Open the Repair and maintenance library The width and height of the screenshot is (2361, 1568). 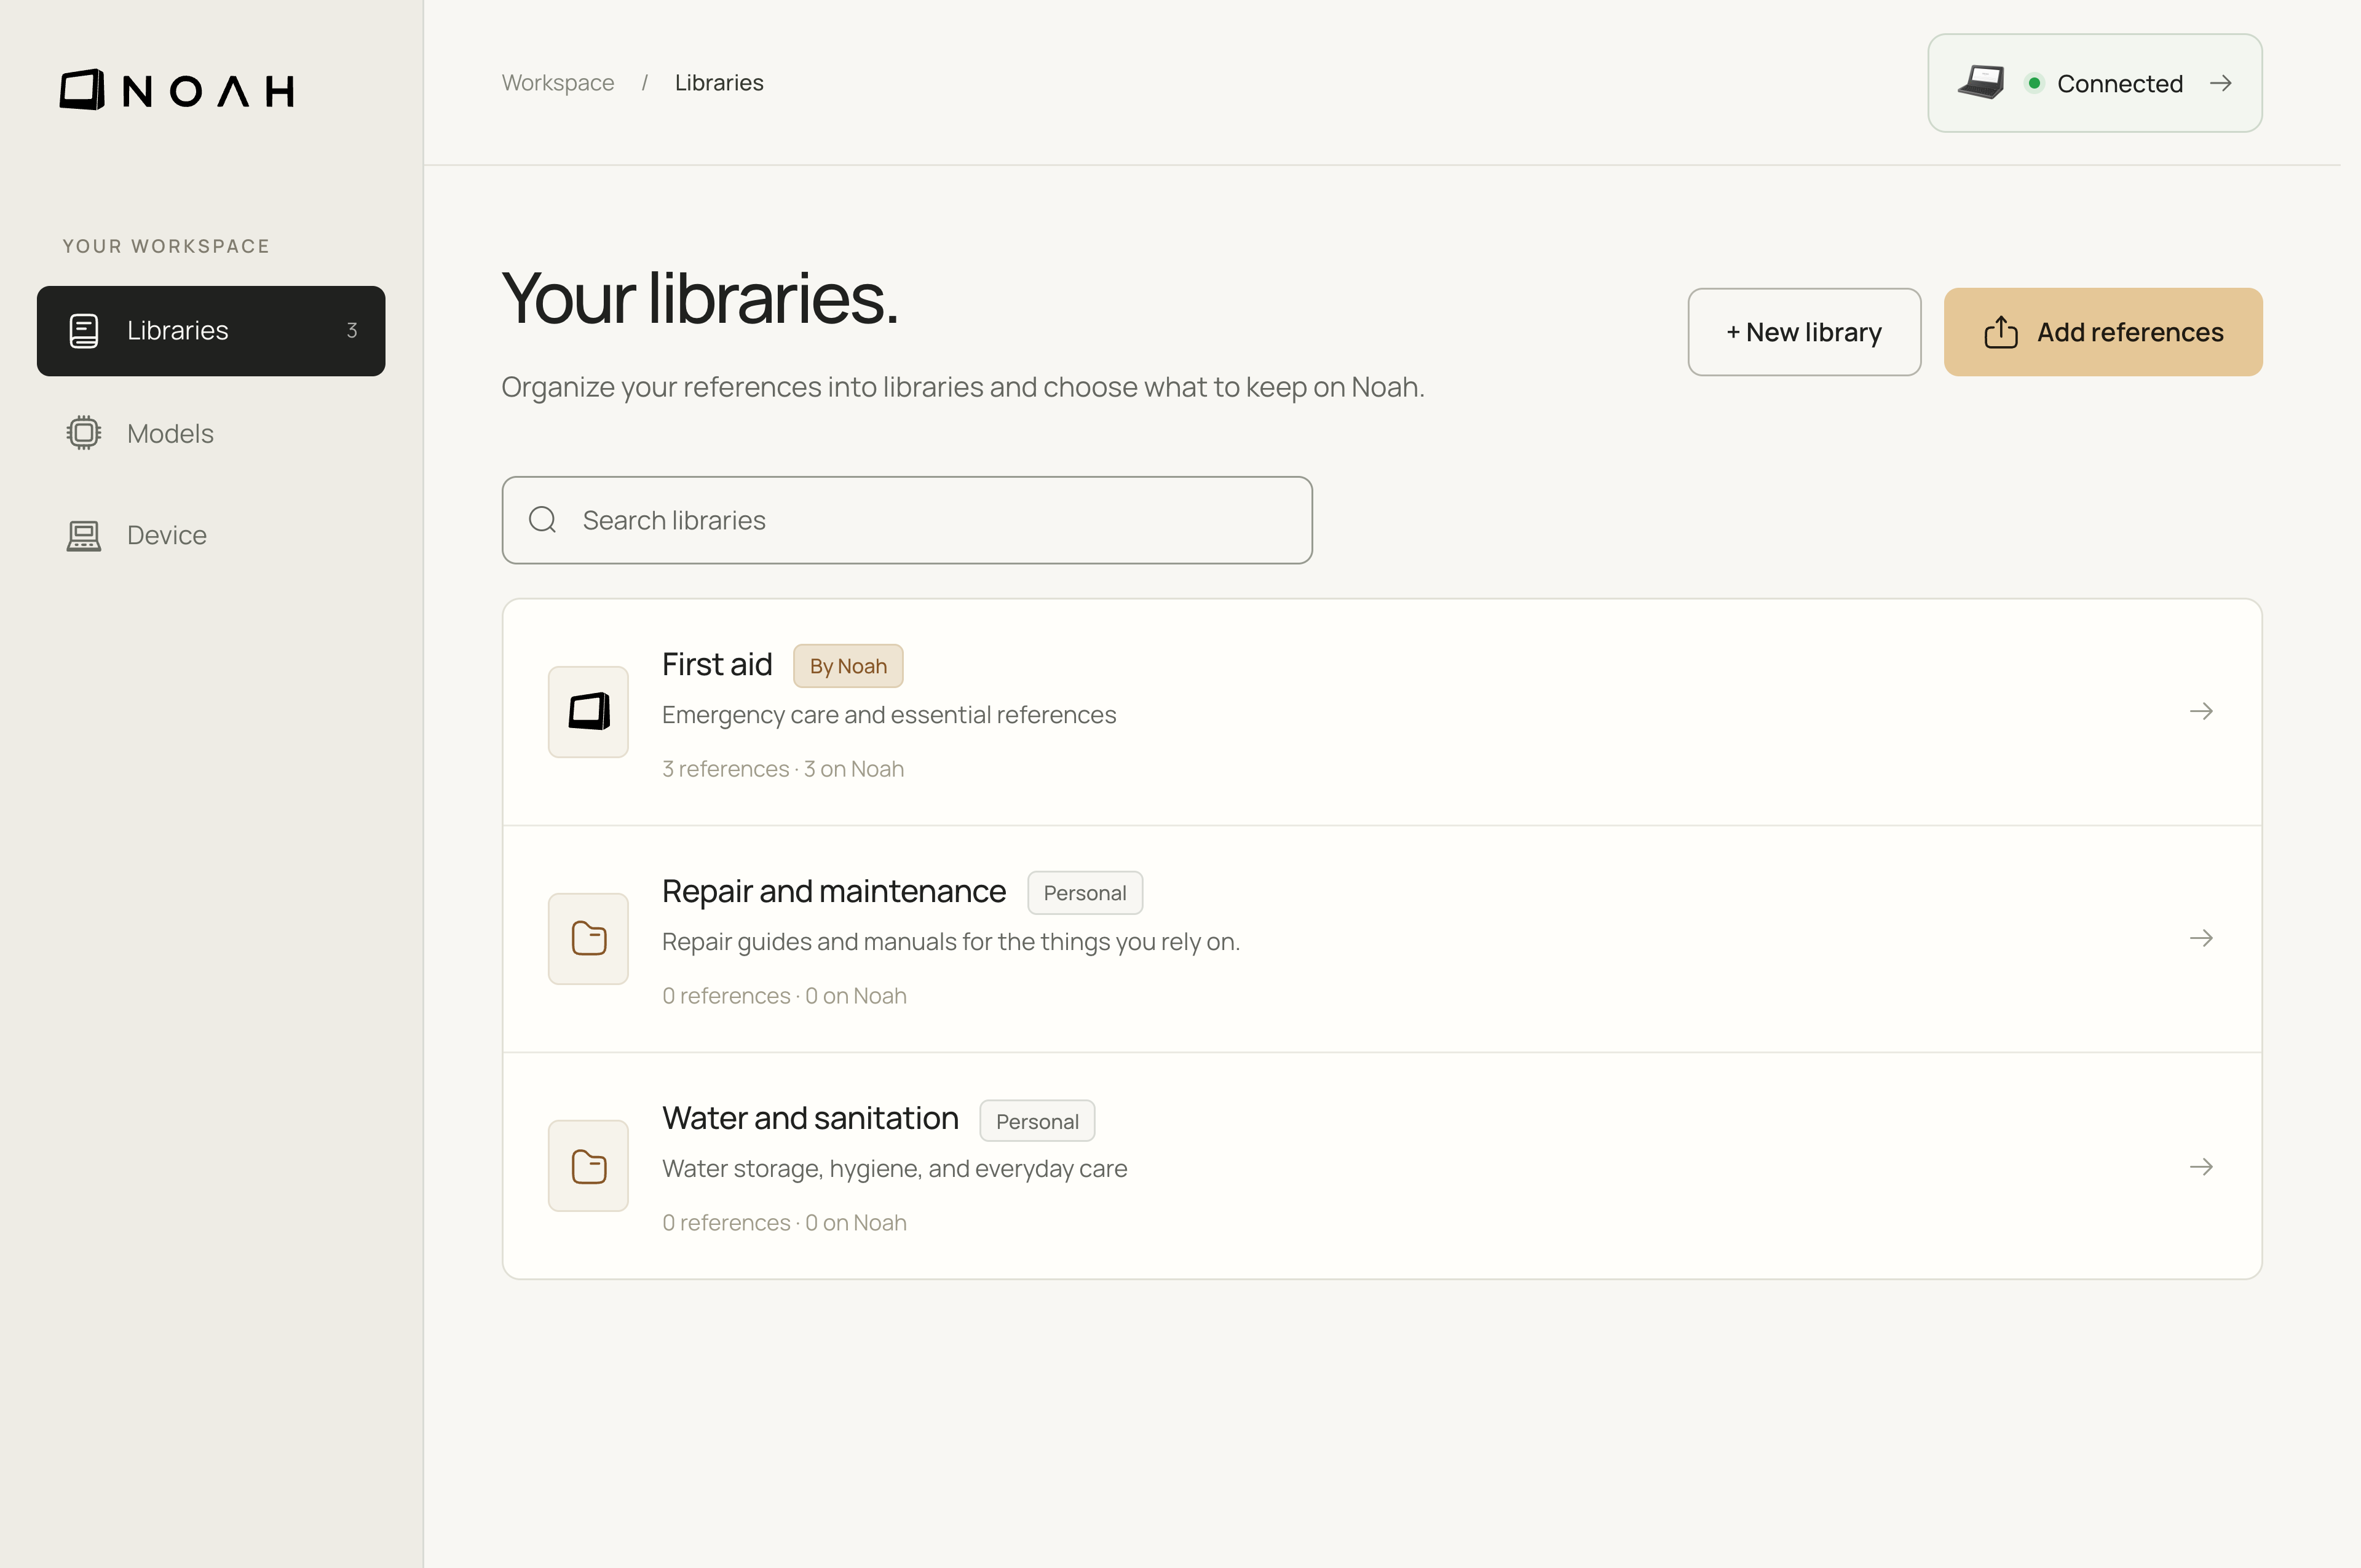(x=1382, y=939)
